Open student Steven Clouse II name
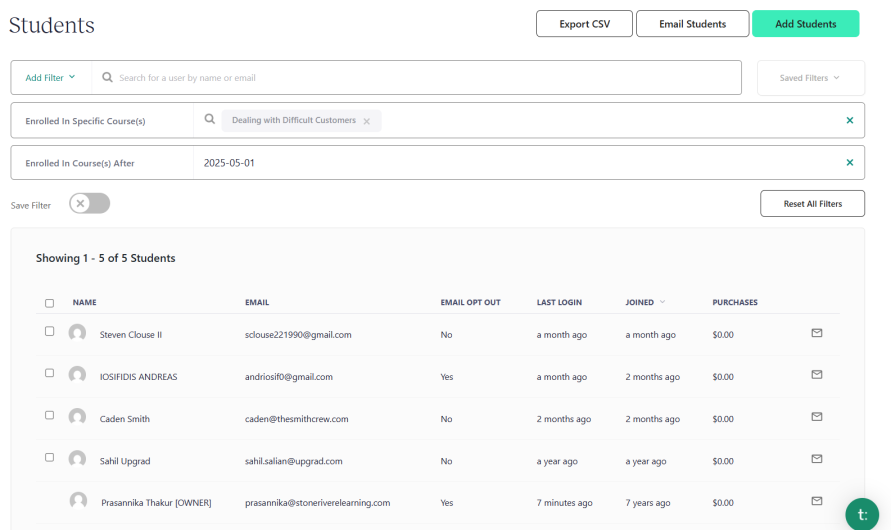The height and width of the screenshot is (530, 891). [x=131, y=335]
